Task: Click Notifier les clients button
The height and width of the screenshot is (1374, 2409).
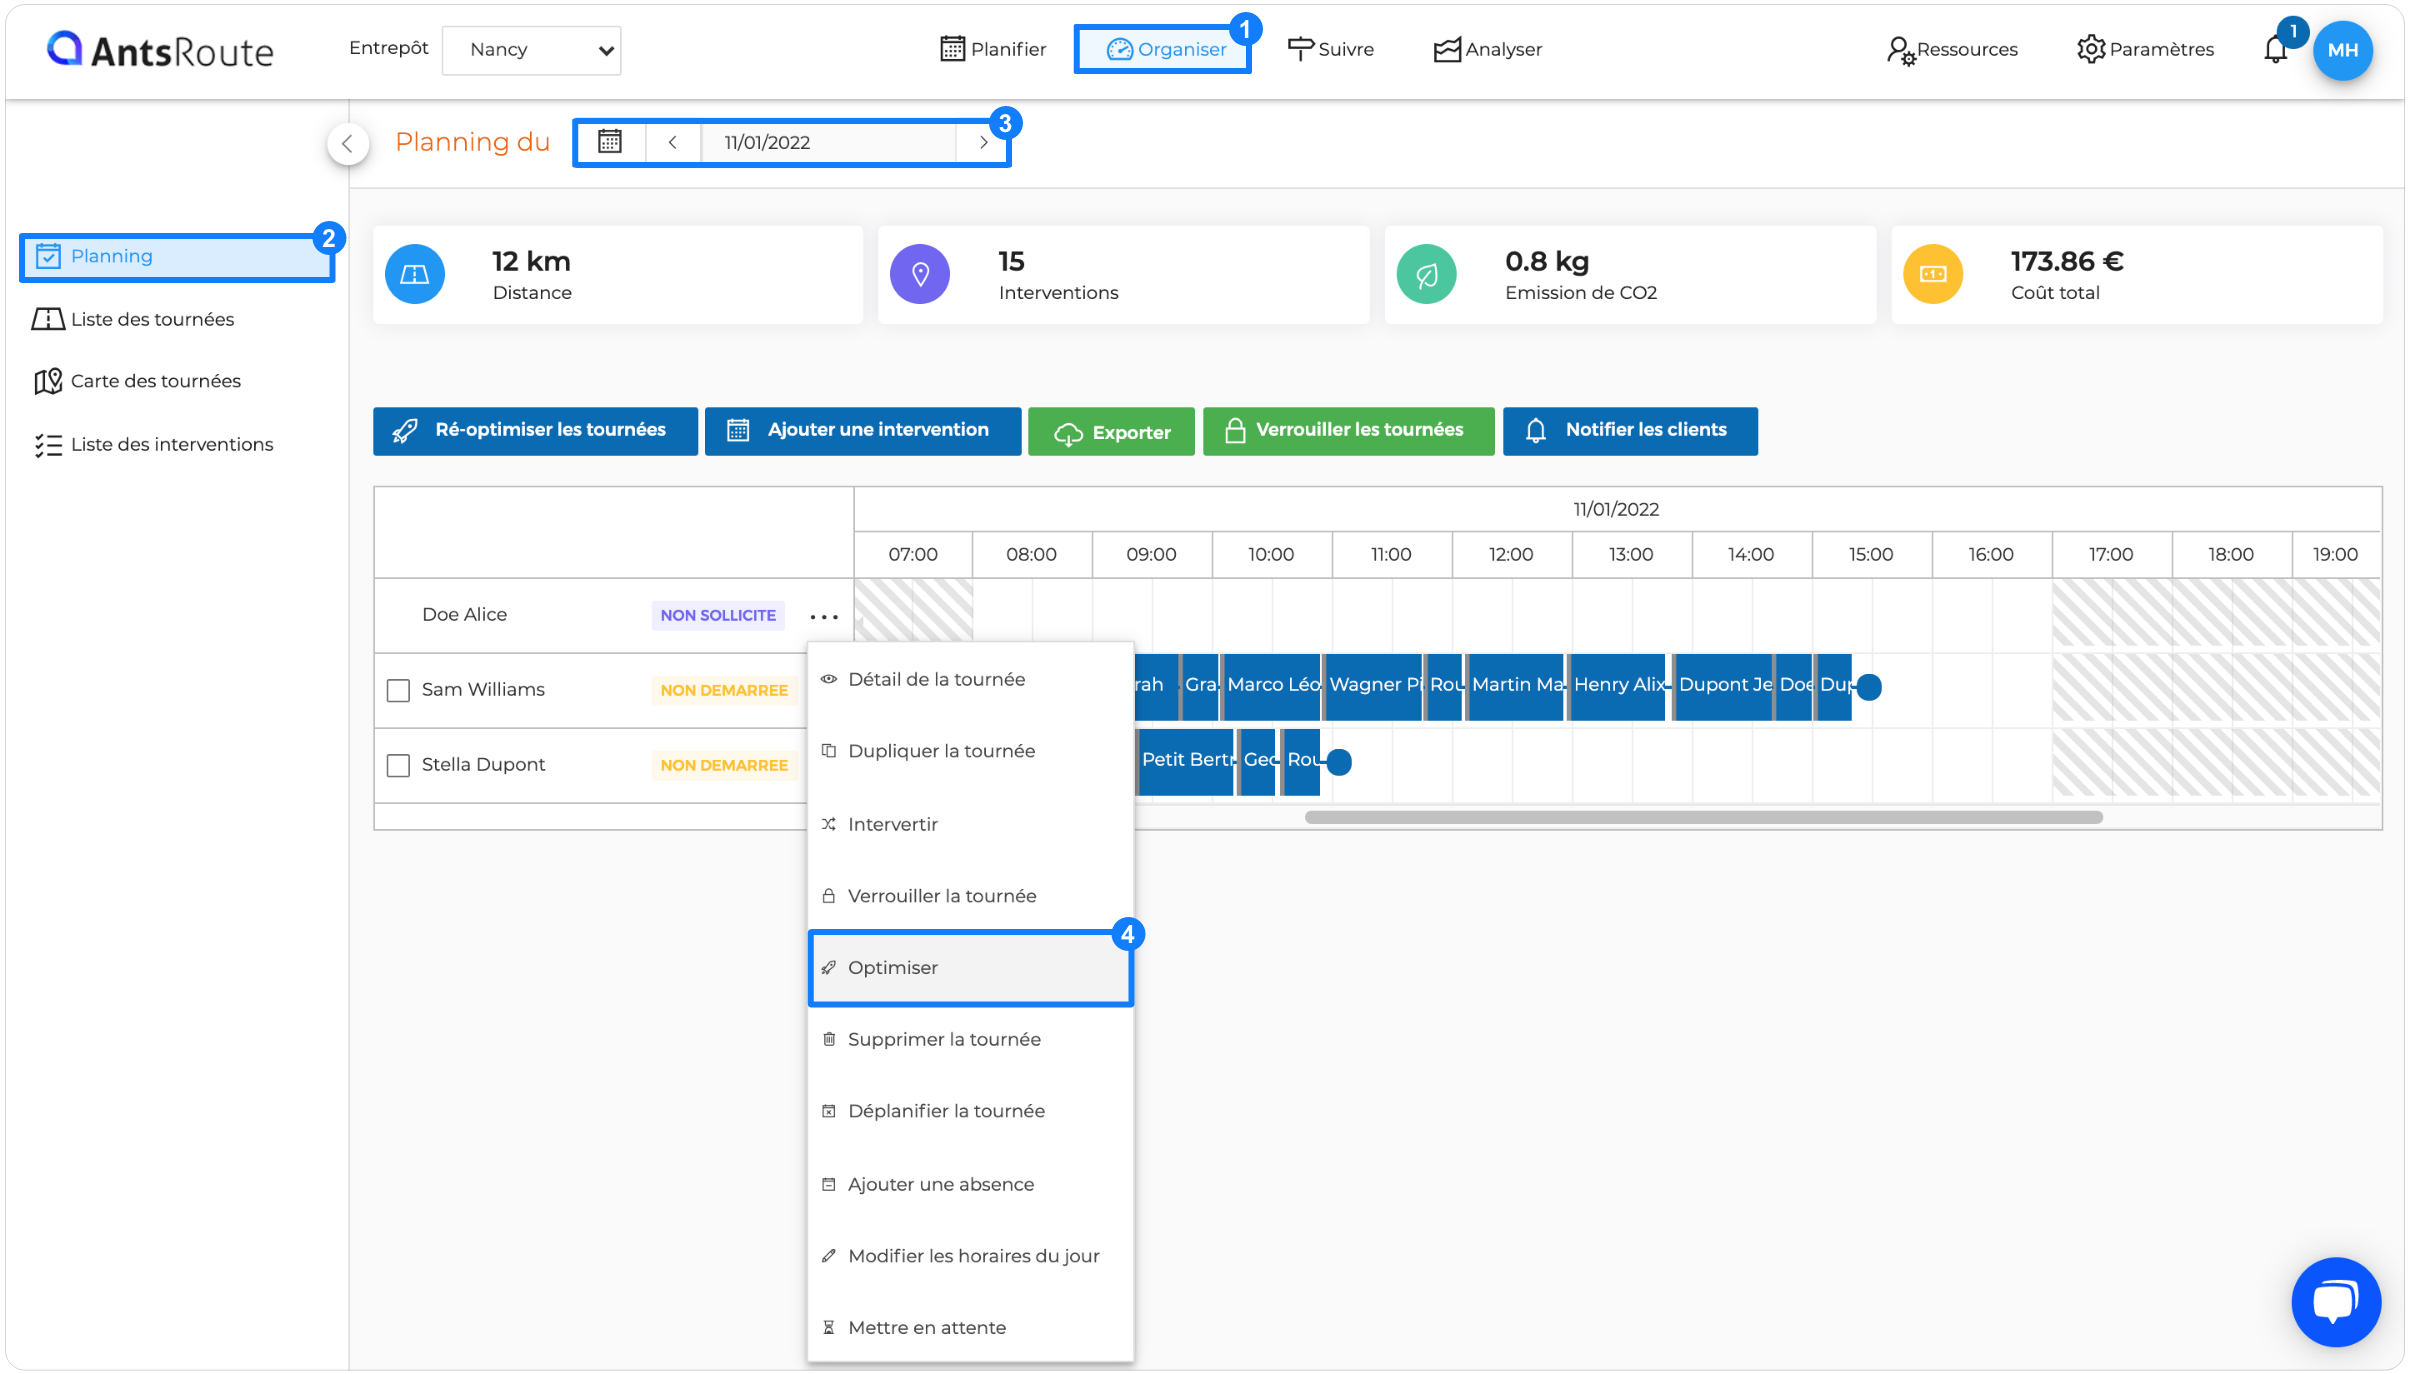Action: click(x=1630, y=431)
